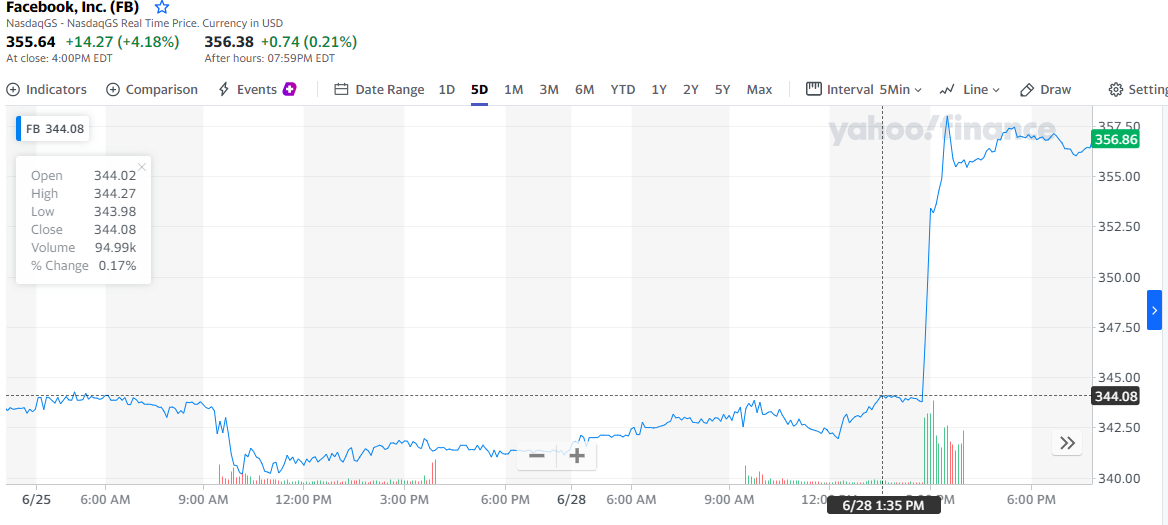
Task: Select the 6M range
Action: pos(585,89)
